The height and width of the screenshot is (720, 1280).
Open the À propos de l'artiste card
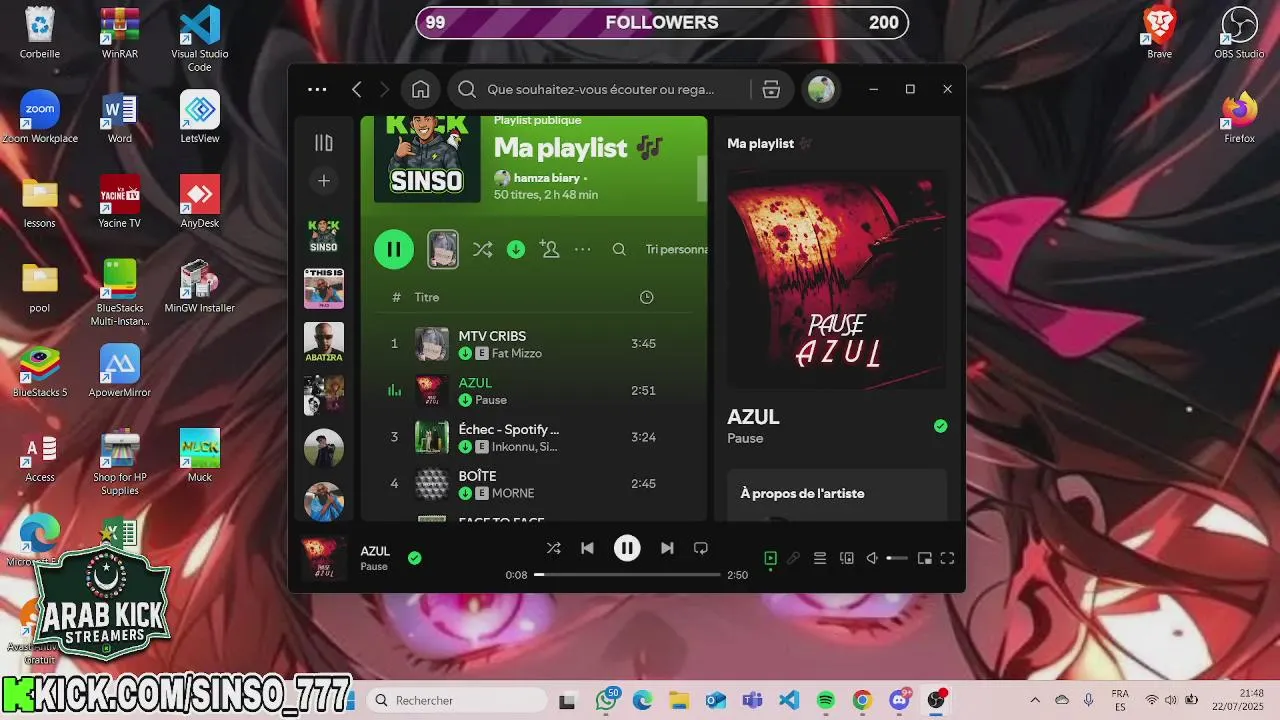click(836, 494)
